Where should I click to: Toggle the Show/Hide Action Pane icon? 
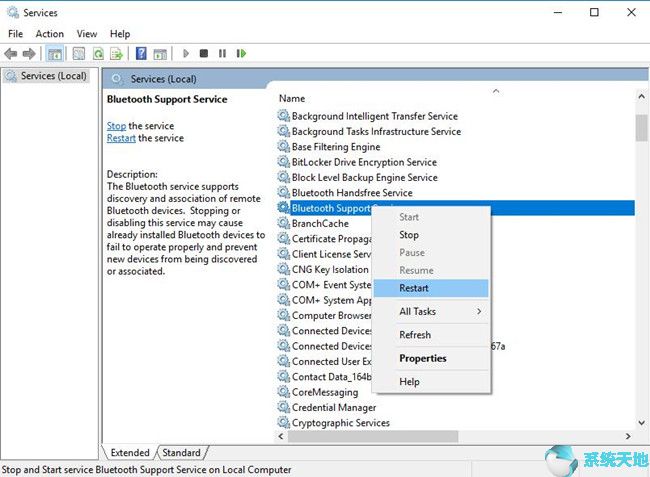(x=160, y=53)
